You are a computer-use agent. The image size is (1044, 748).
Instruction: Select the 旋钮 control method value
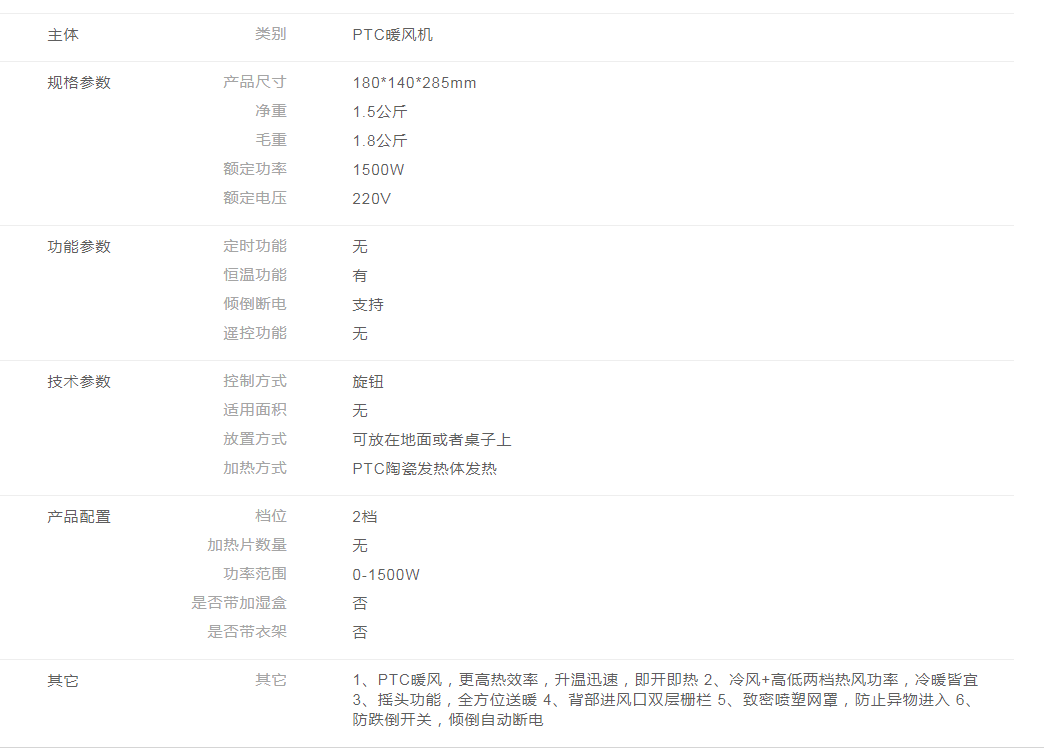click(368, 382)
